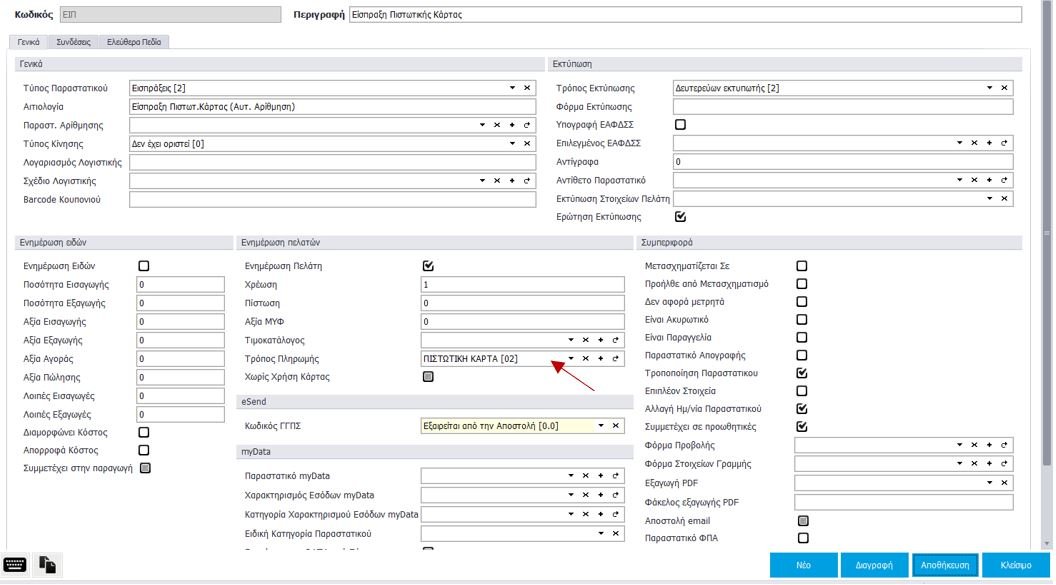Add new entry with plus icon in Παραστ. Αρίθμησης

pos(512,125)
